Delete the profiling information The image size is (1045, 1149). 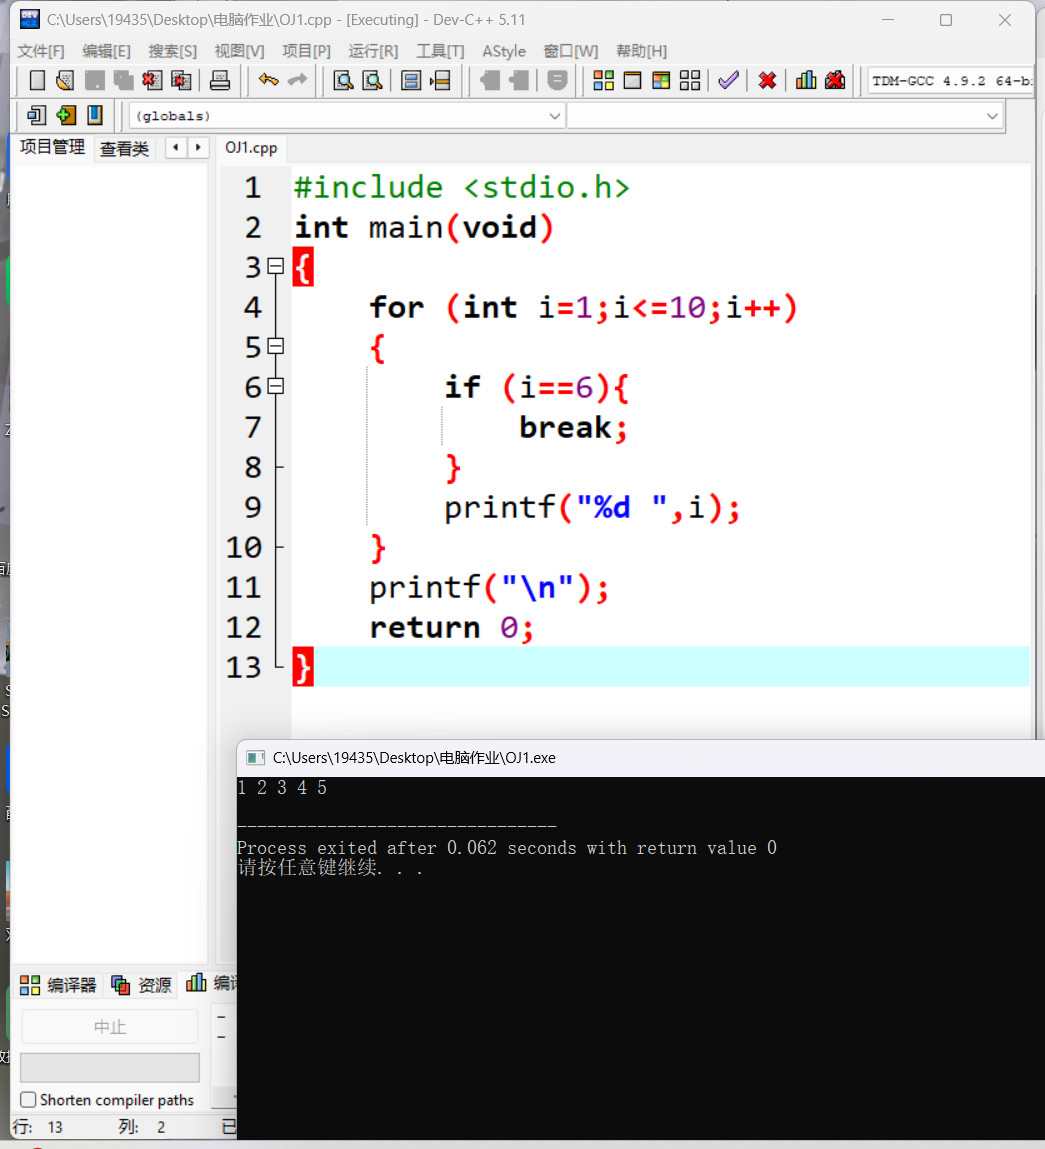point(835,81)
